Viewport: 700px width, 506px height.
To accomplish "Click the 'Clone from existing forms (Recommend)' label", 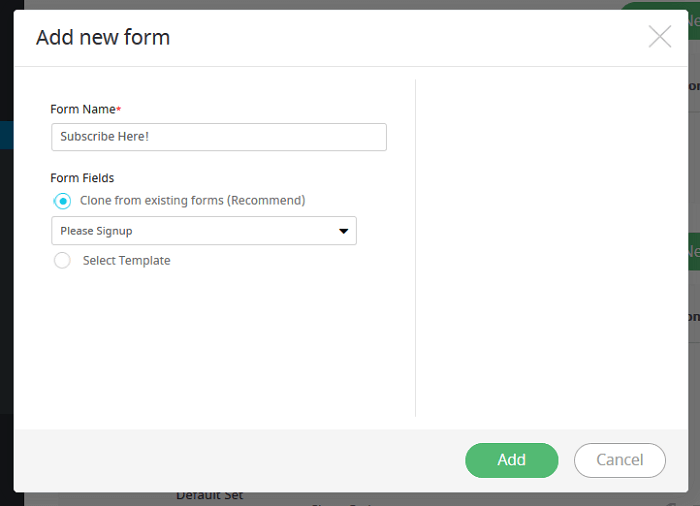I will (192, 200).
